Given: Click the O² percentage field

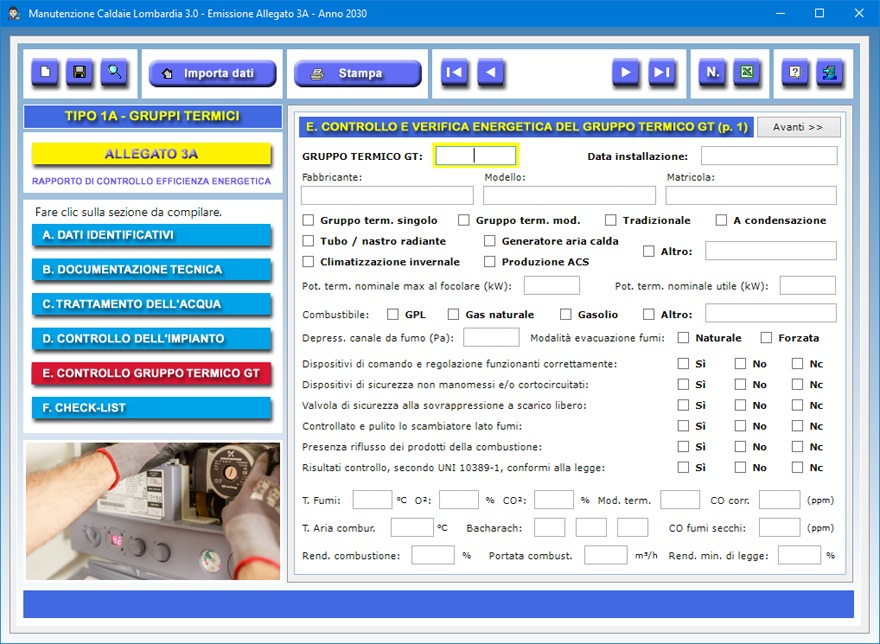Looking at the screenshot, I should [459, 500].
